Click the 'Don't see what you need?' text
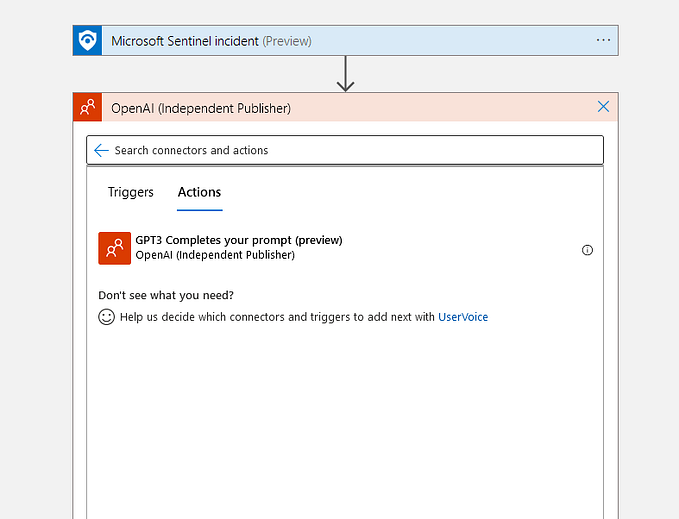The width and height of the screenshot is (679, 519). pos(166,295)
